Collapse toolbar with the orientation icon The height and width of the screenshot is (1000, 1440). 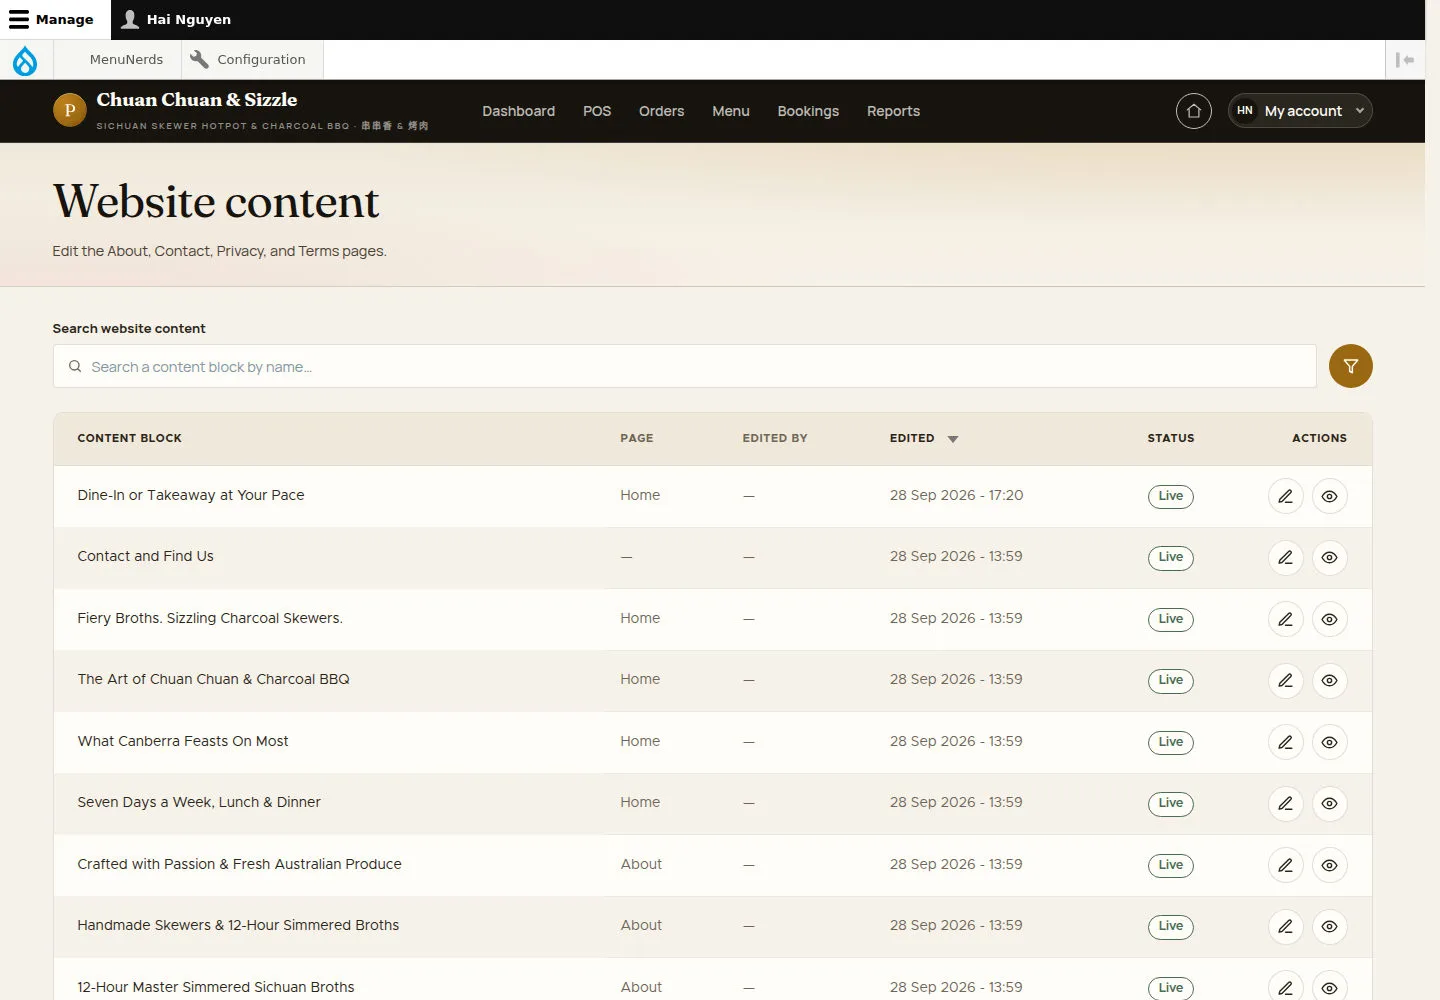1405,60
